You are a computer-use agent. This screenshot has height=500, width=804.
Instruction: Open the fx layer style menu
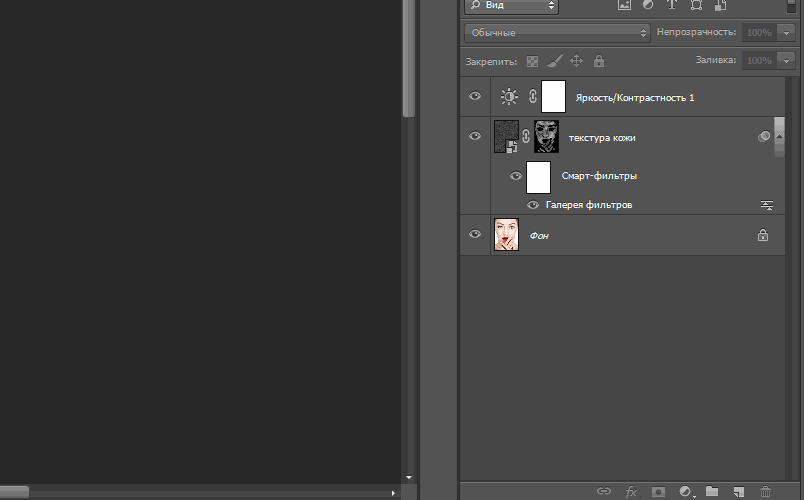pos(631,492)
